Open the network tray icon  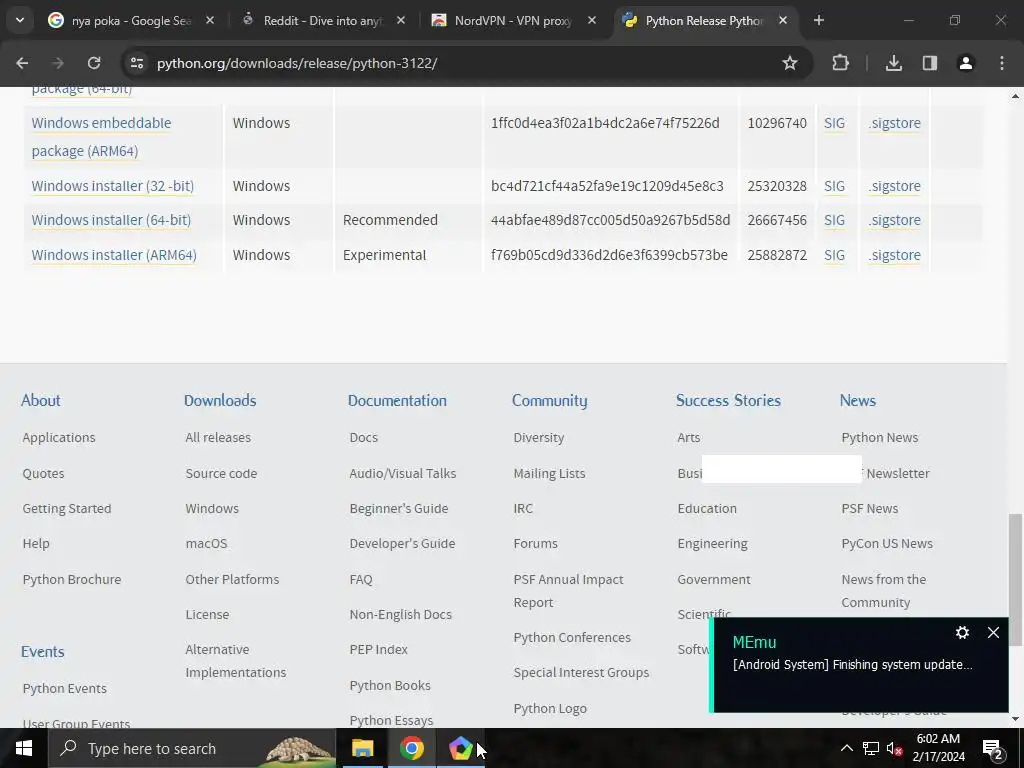[x=871, y=748]
